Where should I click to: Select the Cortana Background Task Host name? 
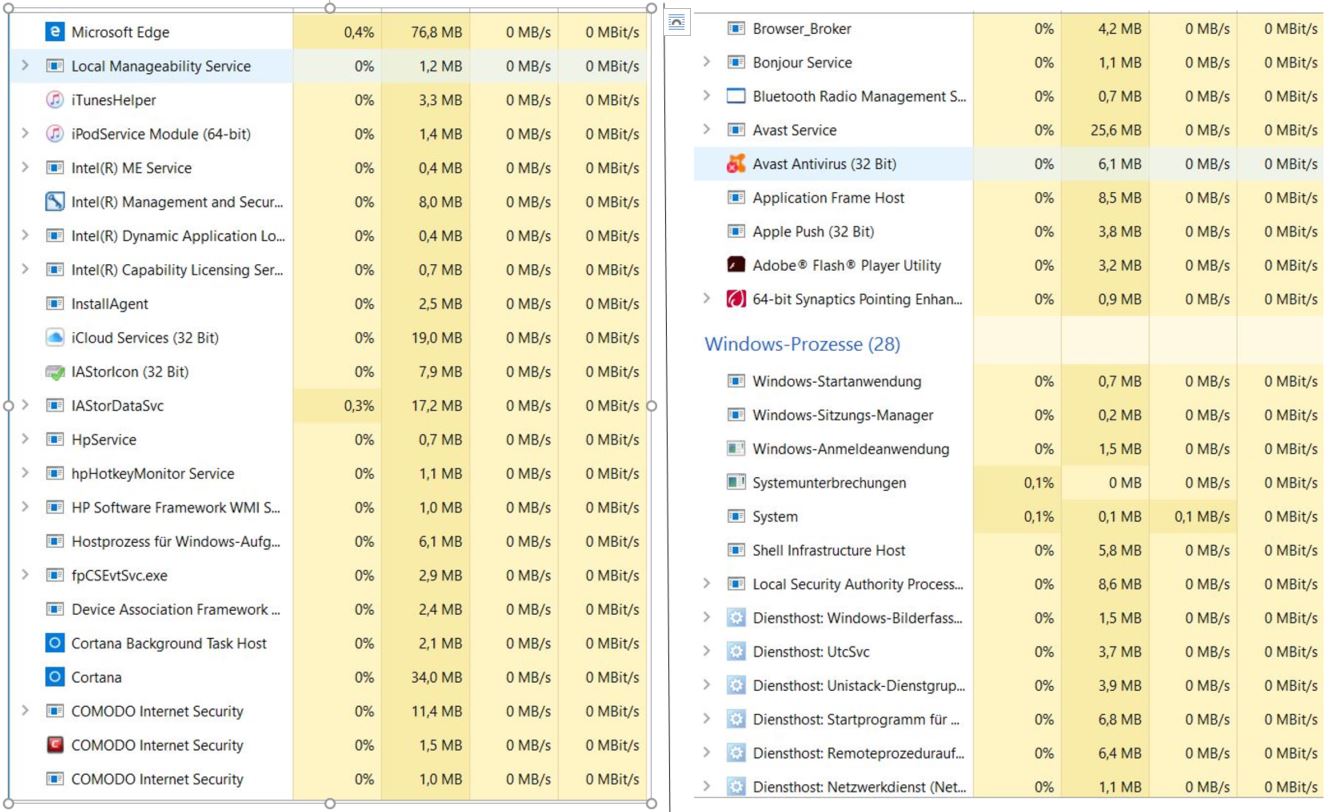(x=169, y=643)
